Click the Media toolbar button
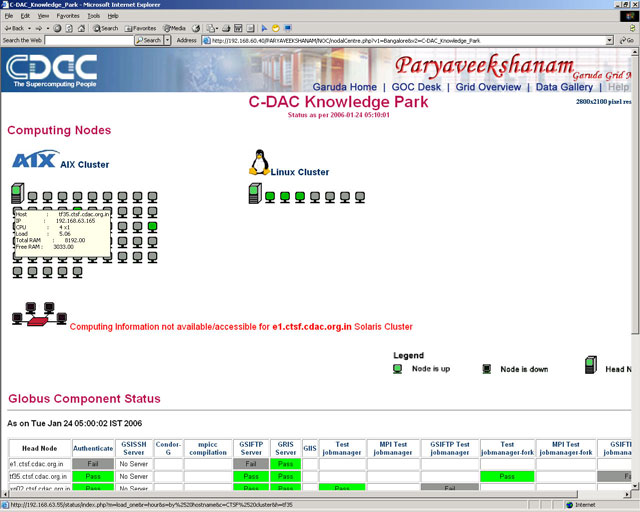 coord(173,28)
